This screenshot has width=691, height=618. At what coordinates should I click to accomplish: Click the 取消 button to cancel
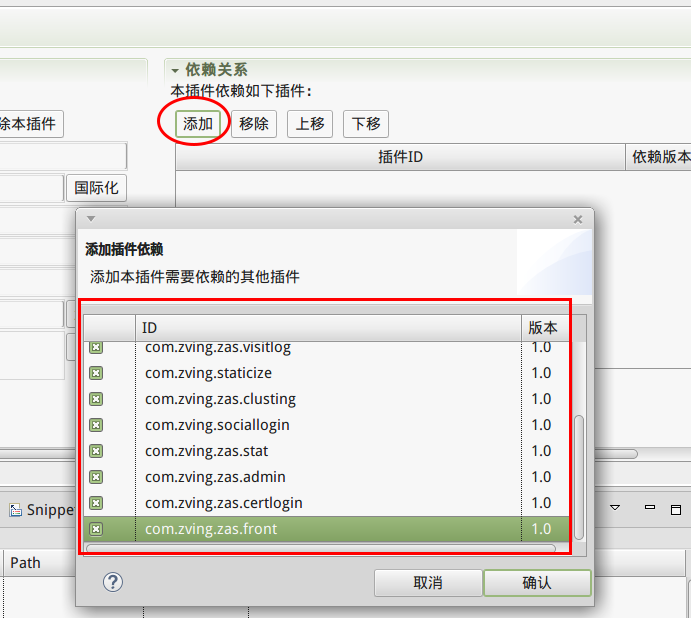coord(427,583)
